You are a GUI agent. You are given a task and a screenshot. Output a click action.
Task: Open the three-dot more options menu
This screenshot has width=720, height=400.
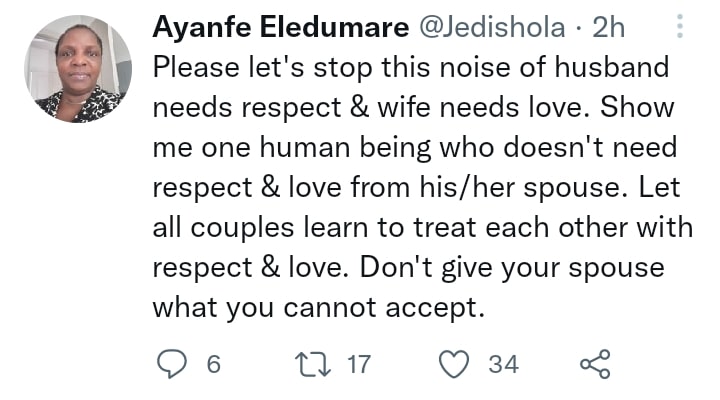(x=680, y=26)
